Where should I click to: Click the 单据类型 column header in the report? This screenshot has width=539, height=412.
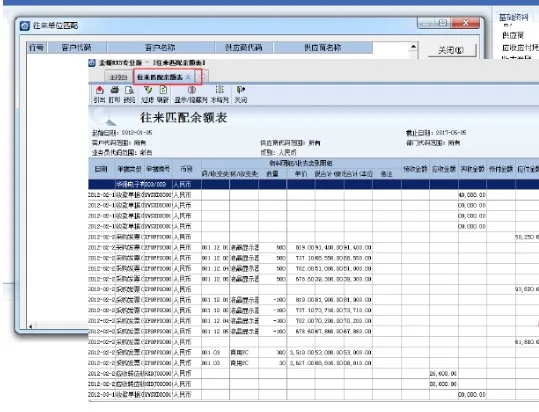pos(129,169)
